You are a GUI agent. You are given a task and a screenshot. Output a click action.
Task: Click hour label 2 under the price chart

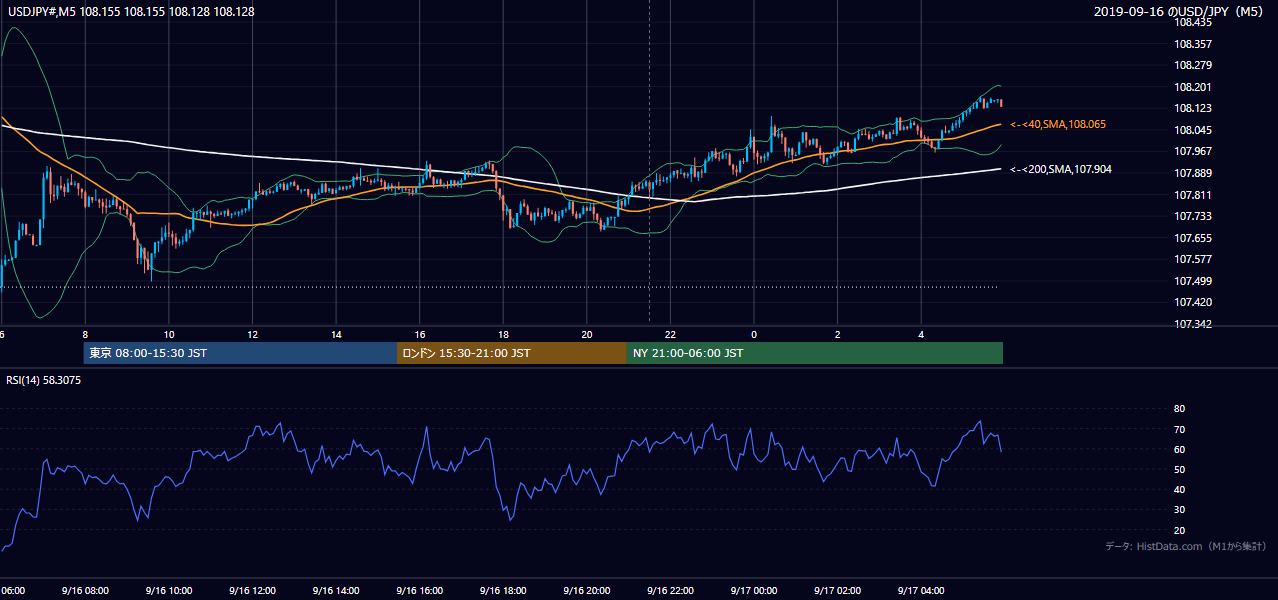coord(838,334)
